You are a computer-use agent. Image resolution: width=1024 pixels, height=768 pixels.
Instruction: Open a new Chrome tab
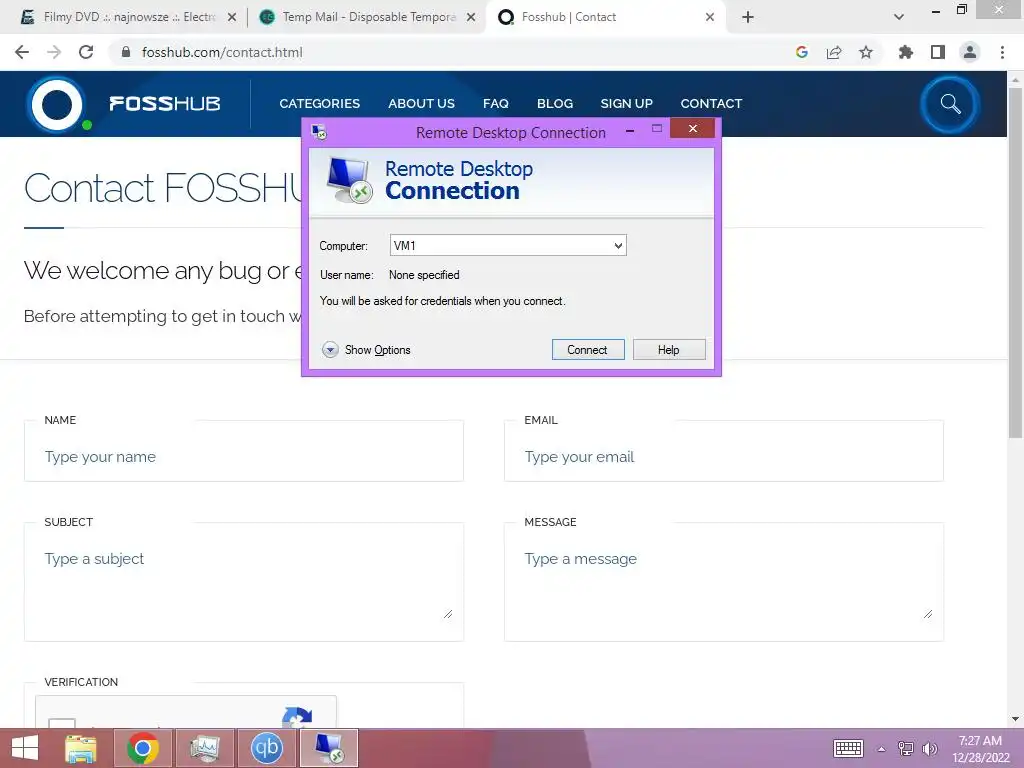click(748, 18)
